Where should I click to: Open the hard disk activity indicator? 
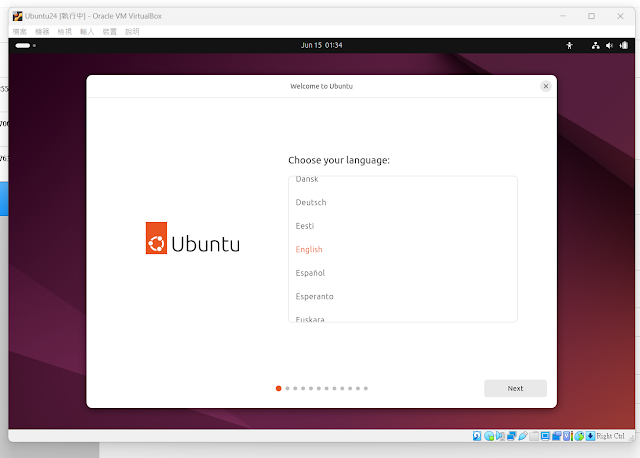point(477,436)
